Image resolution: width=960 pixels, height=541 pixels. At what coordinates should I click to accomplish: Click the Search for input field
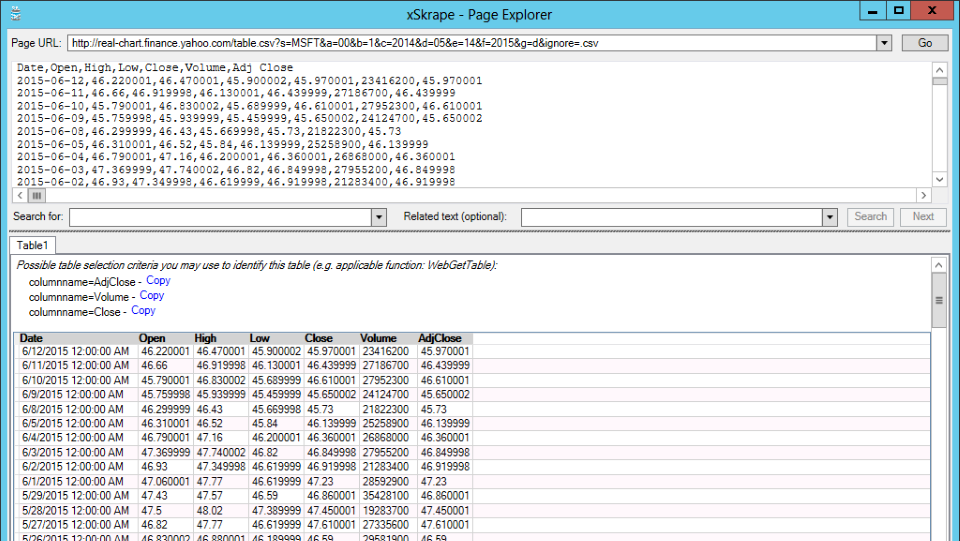[x=220, y=217]
